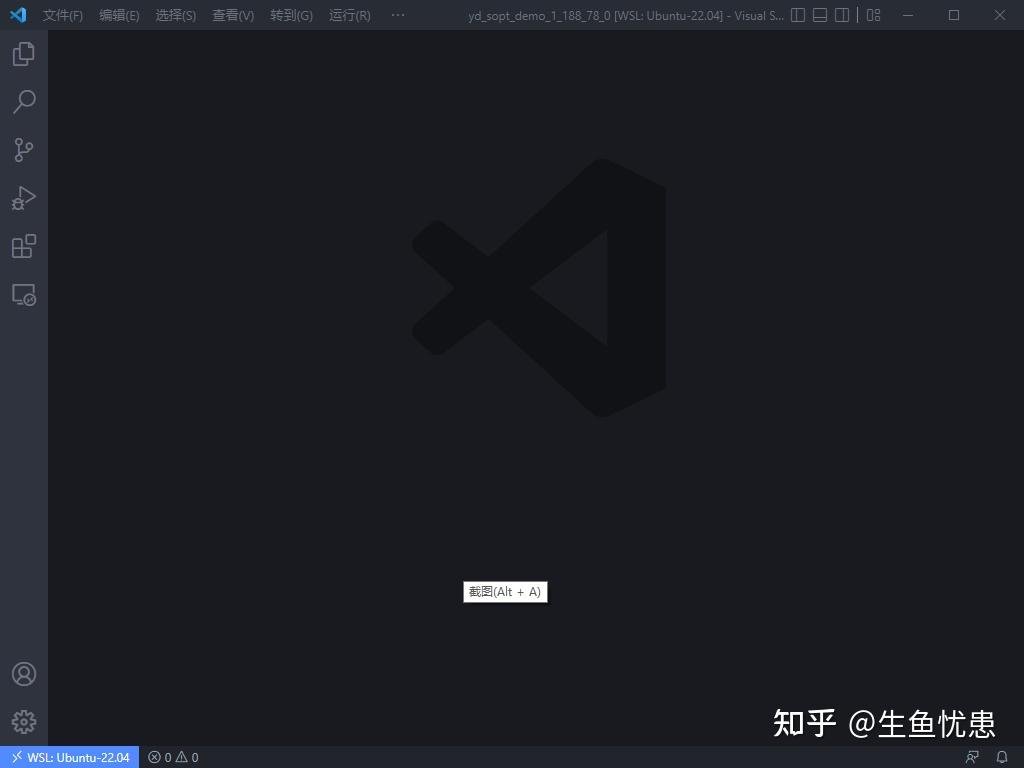Toggle the Secondary Side Bar visibility
1024x768 pixels.
pos(843,15)
